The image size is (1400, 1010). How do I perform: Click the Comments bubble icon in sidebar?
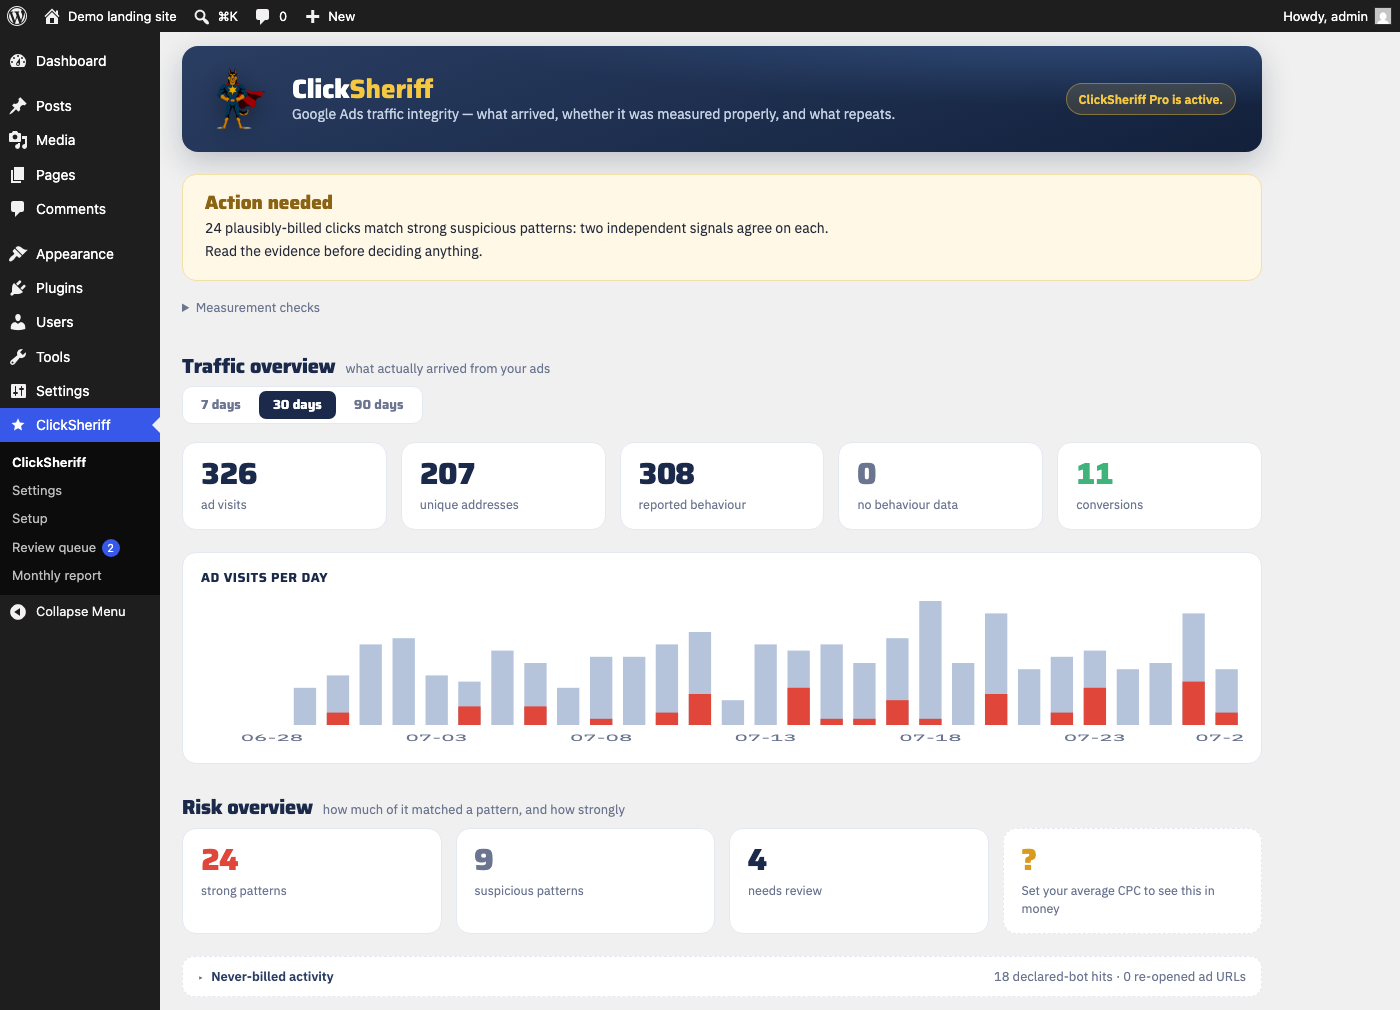tap(18, 209)
